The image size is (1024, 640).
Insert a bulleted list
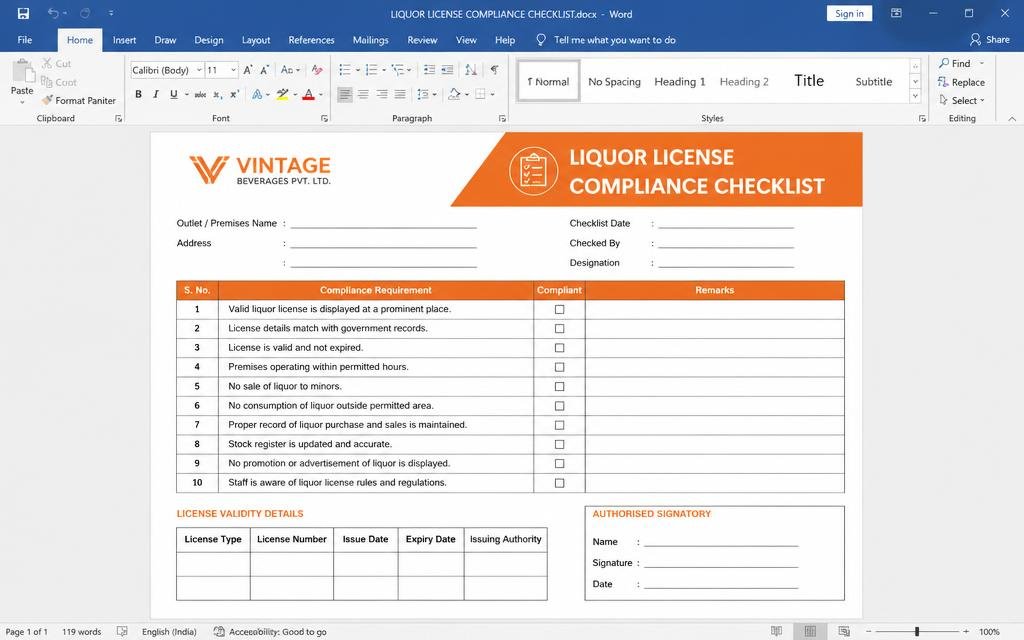point(345,70)
